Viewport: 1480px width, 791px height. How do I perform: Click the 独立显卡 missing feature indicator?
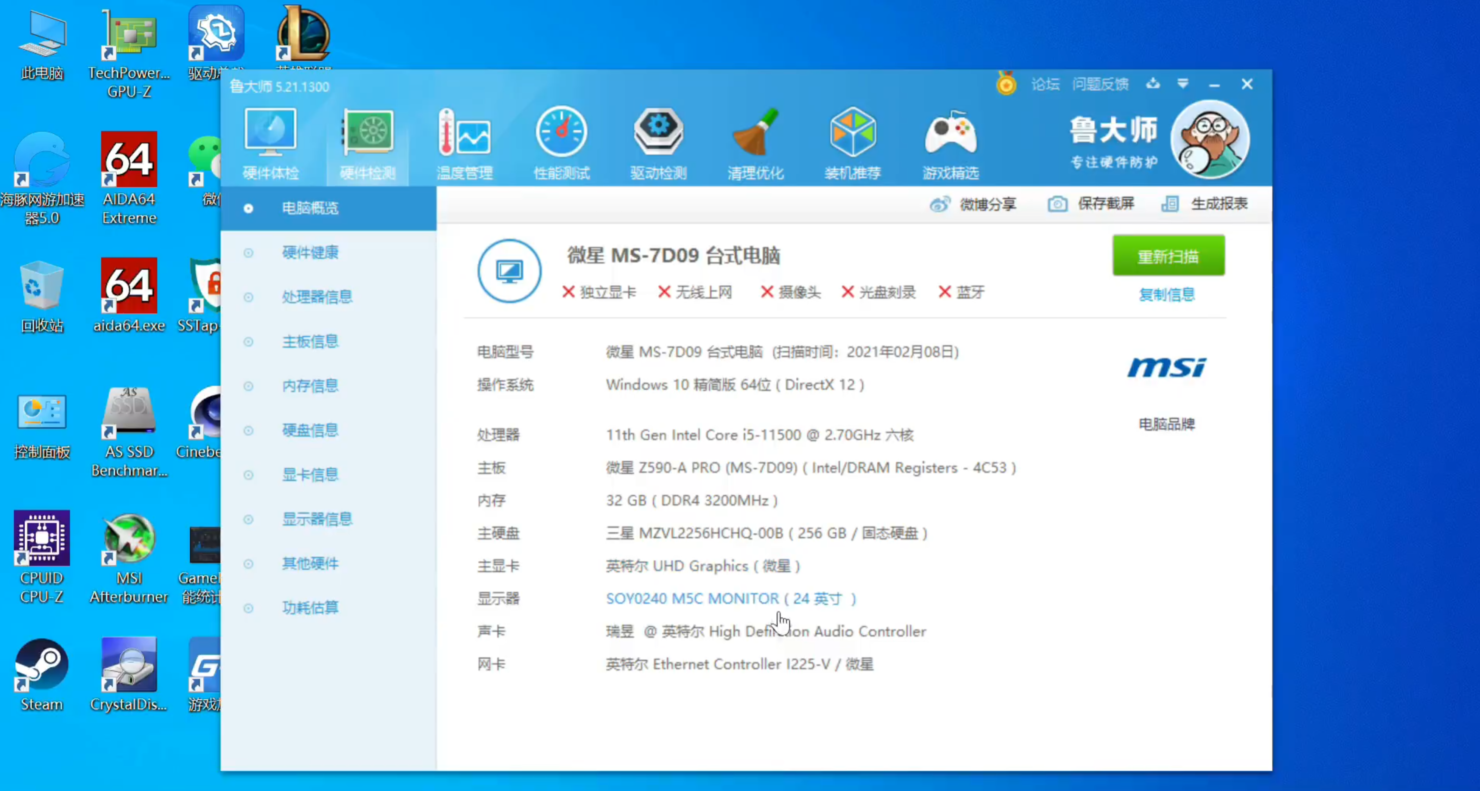(x=599, y=292)
